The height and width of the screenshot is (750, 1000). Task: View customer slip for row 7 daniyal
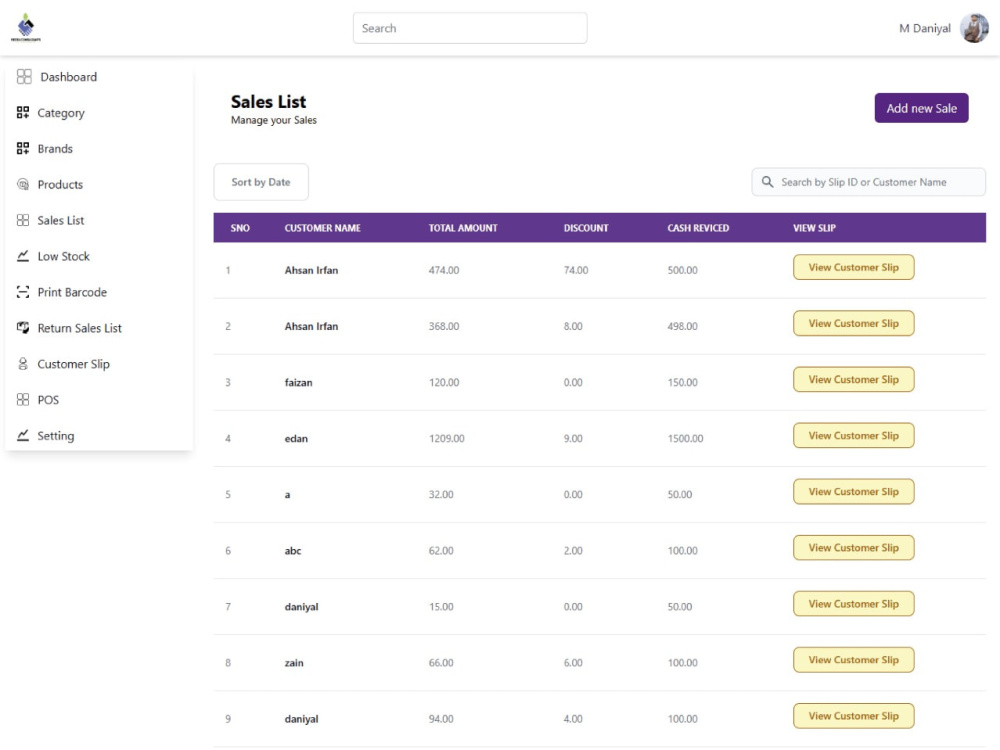click(x=853, y=604)
